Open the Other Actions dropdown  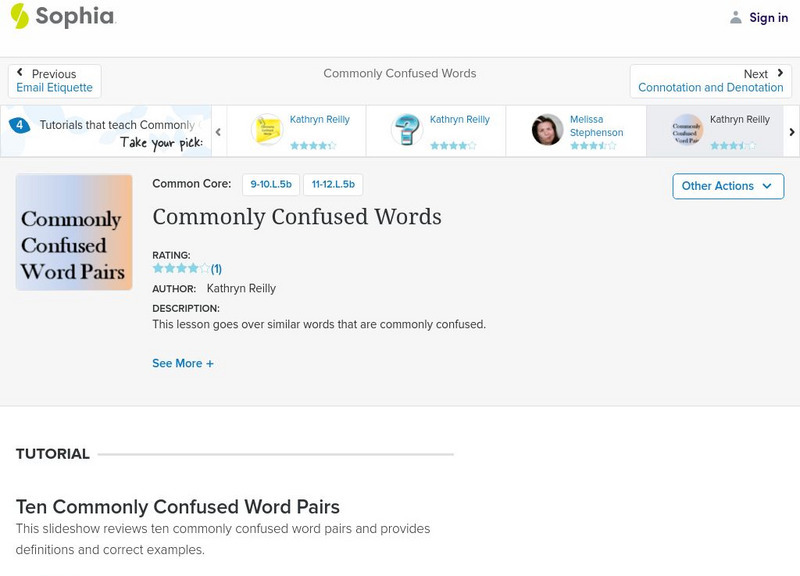pyautogui.click(x=727, y=186)
